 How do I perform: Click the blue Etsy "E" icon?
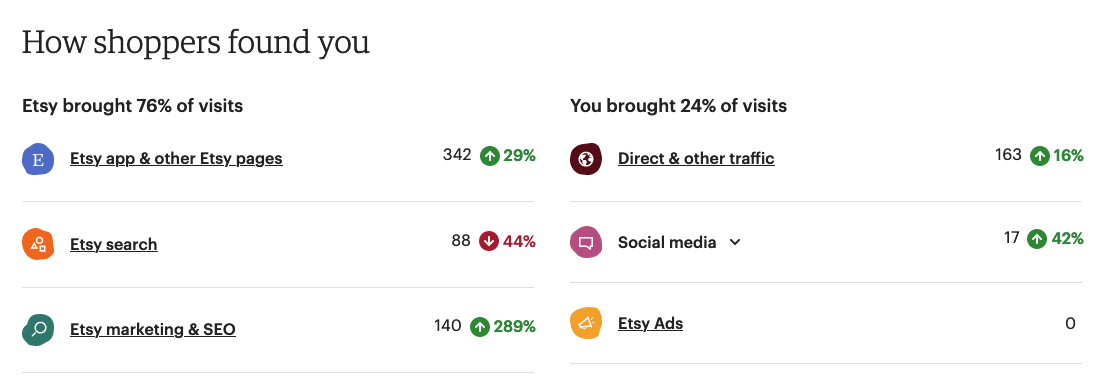38,159
